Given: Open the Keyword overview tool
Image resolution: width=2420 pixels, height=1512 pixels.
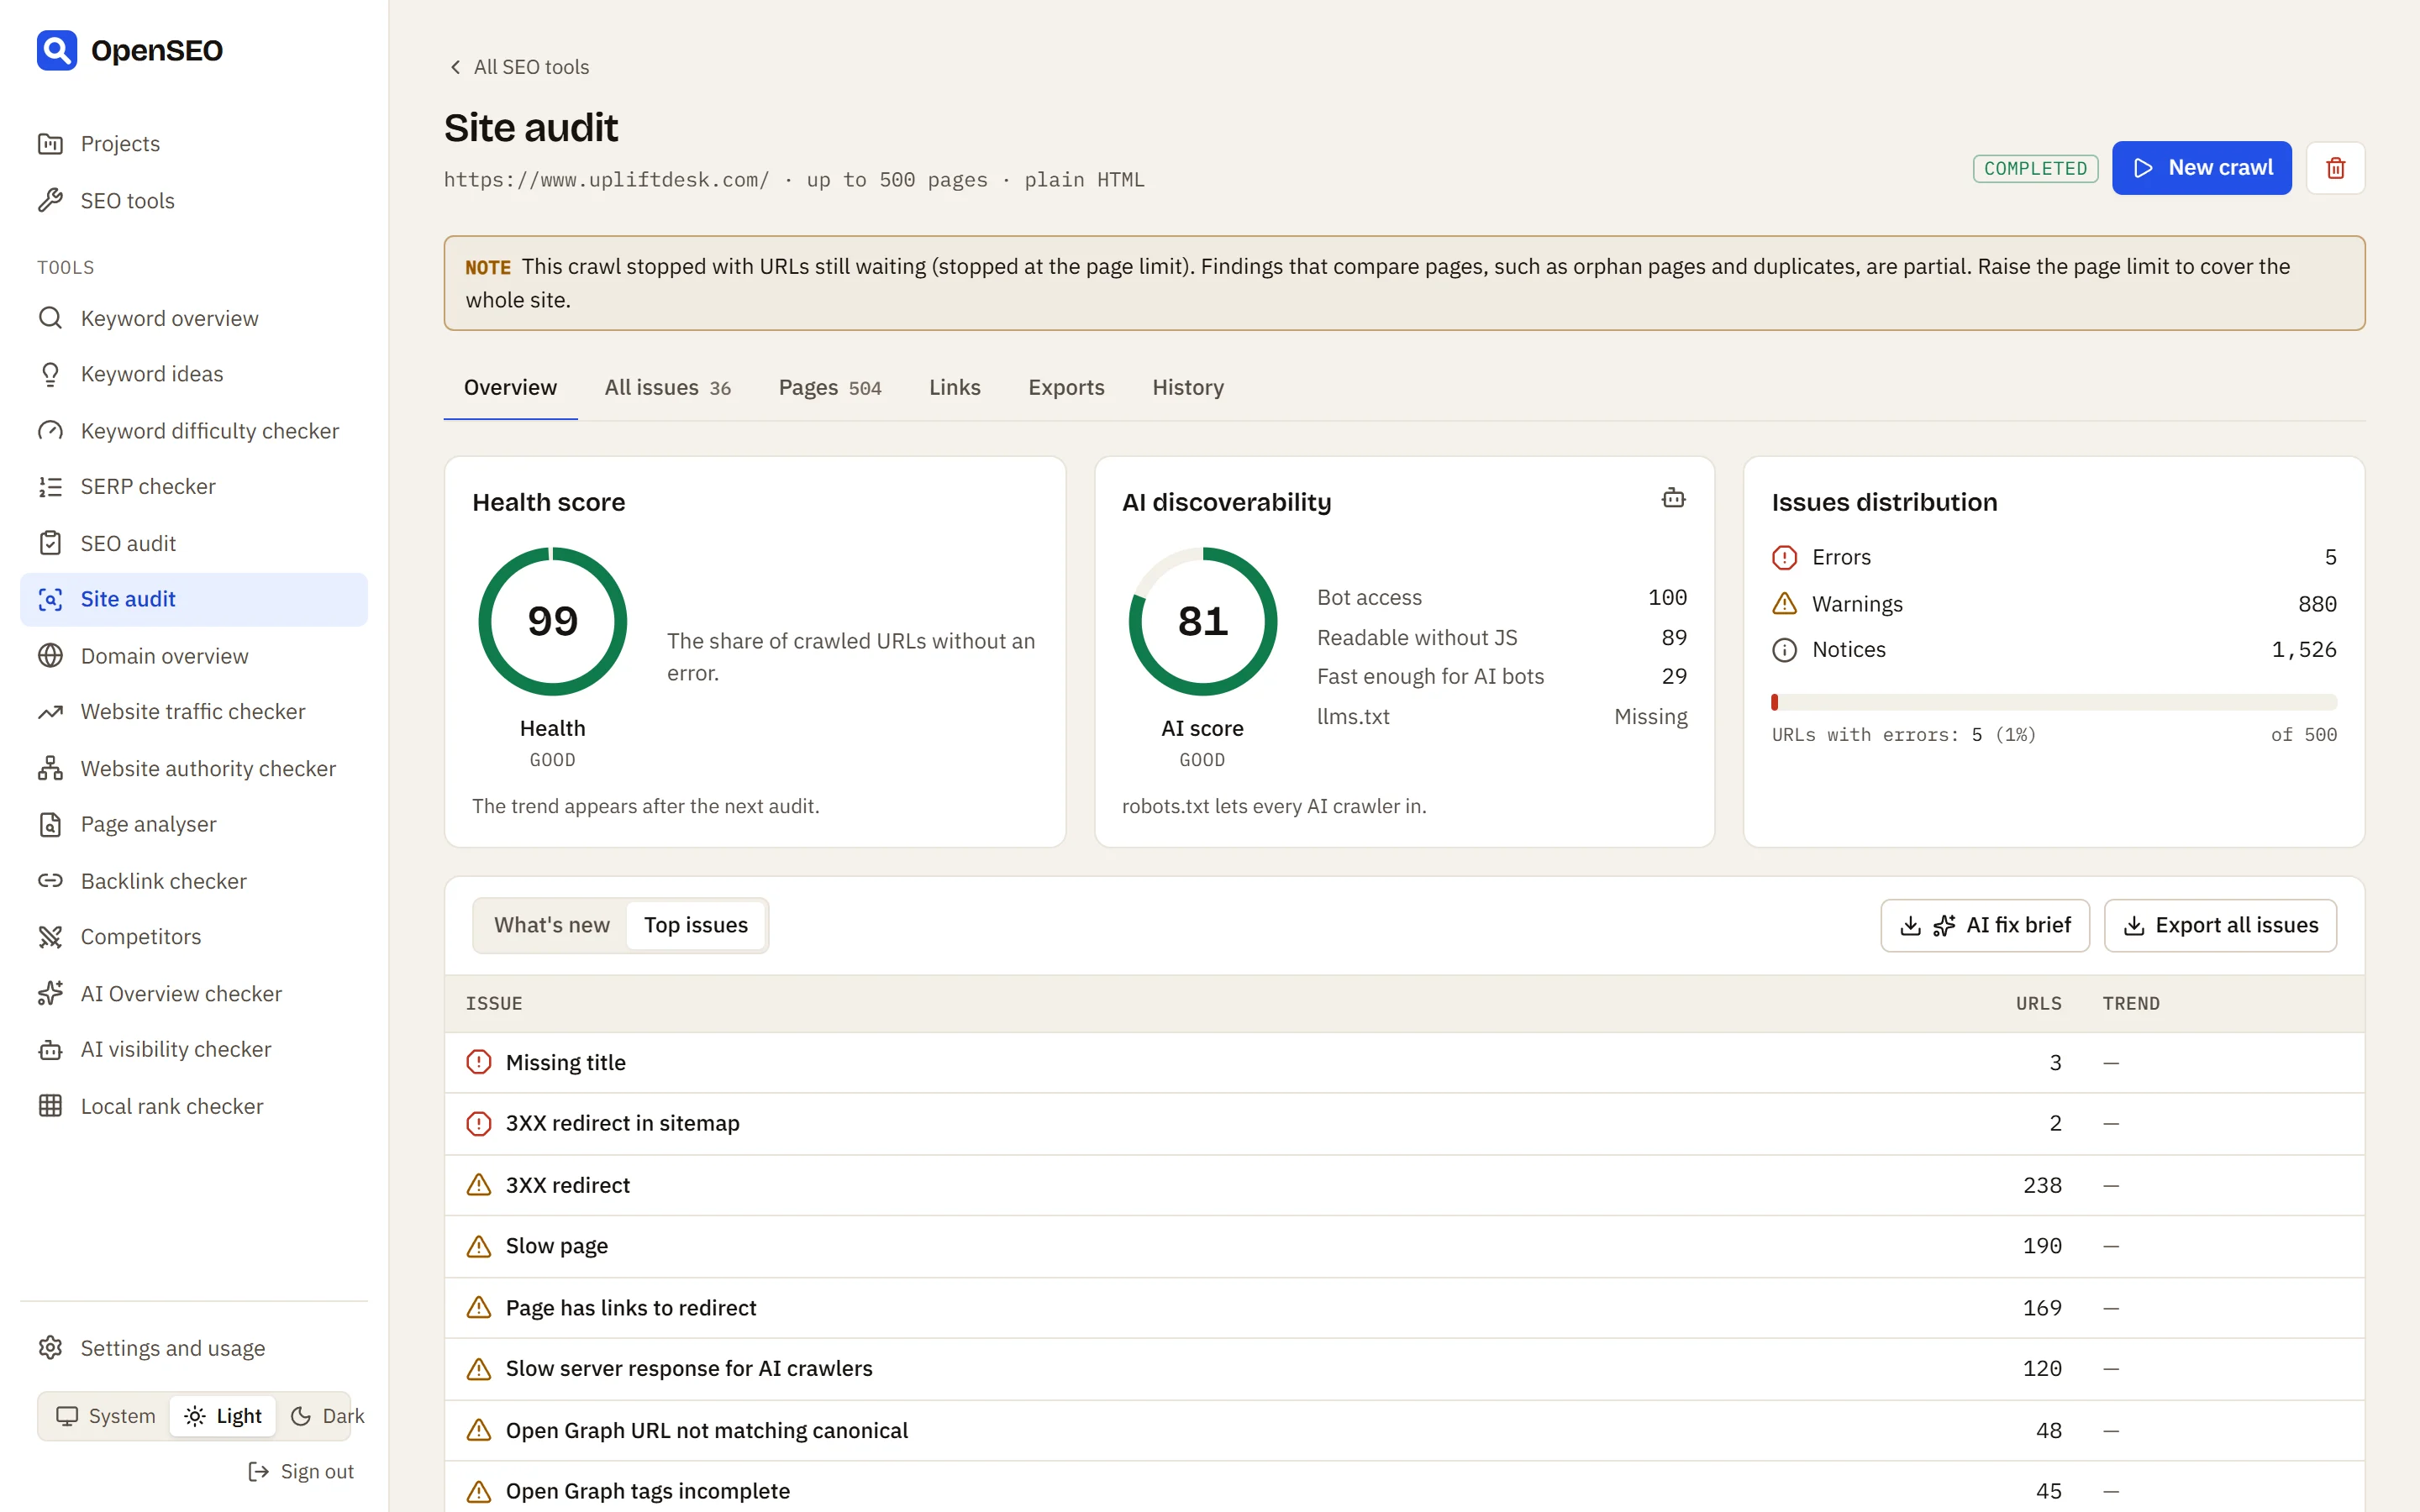Looking at the screenshot, I should 194,318.
